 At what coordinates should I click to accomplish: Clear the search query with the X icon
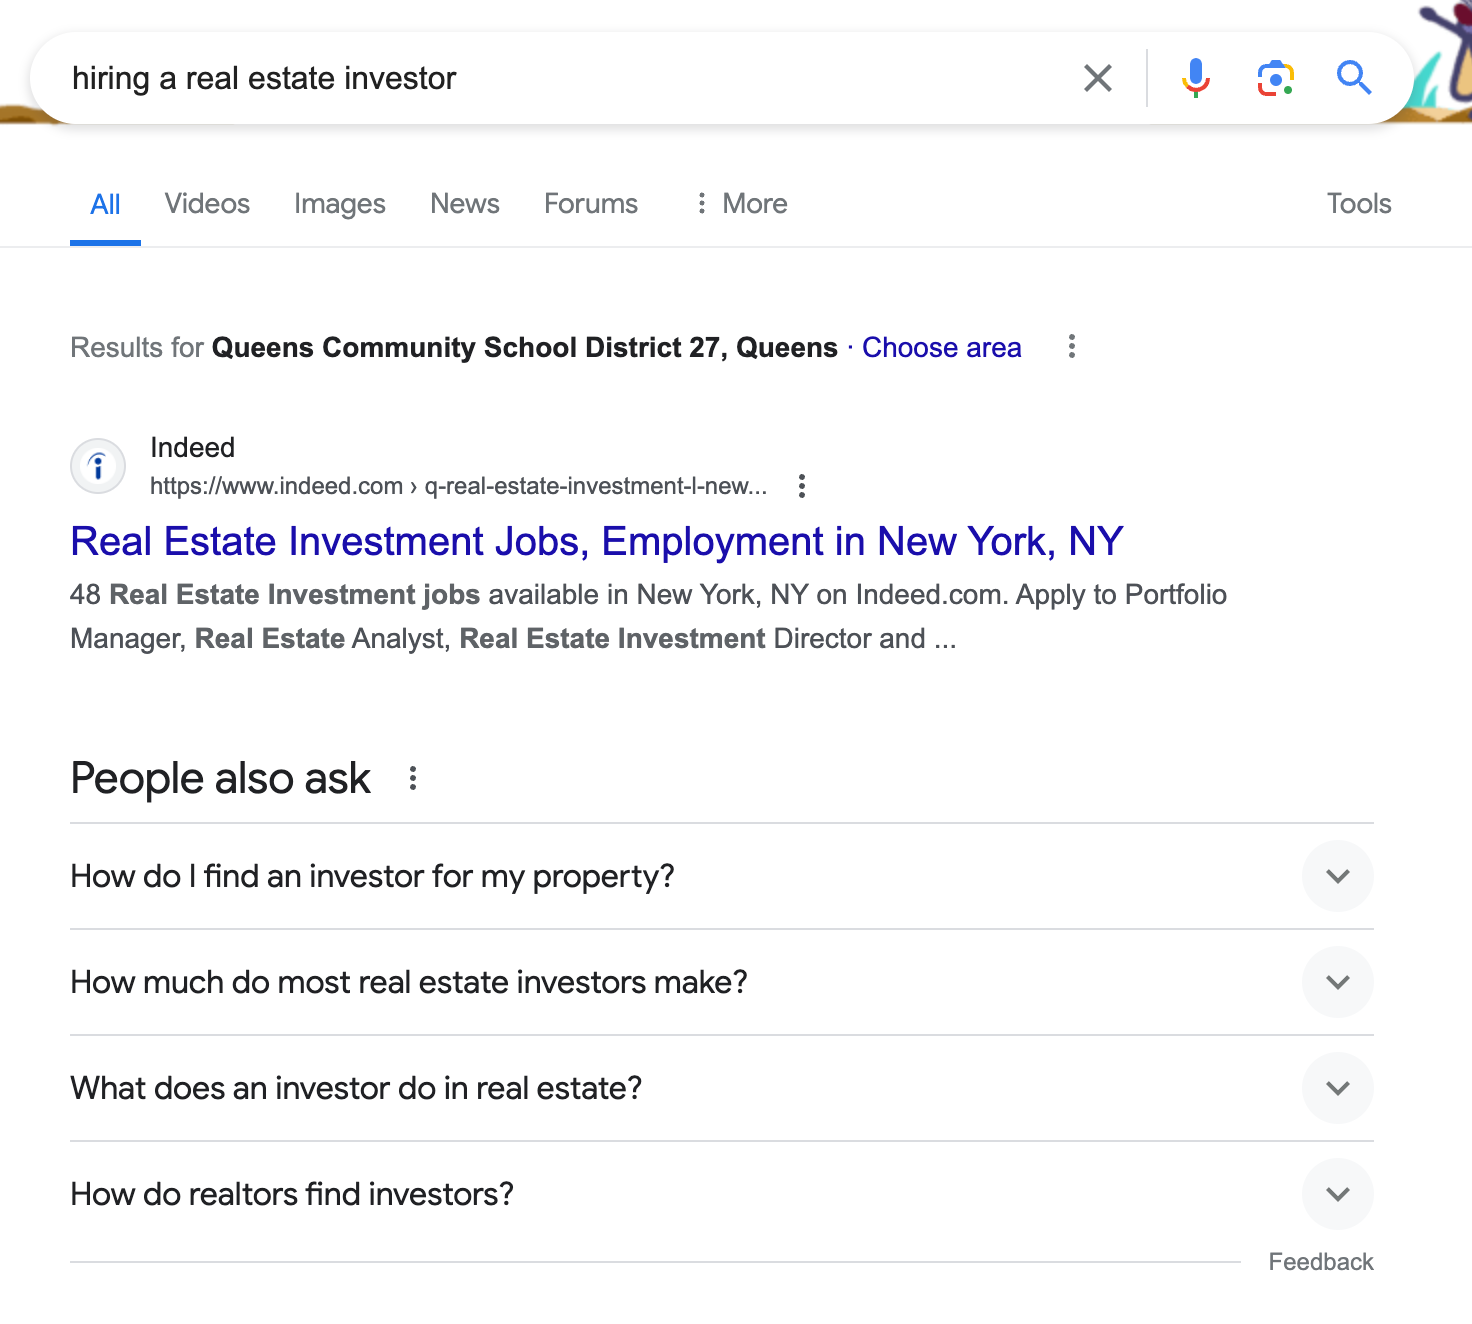(1097, 77)
